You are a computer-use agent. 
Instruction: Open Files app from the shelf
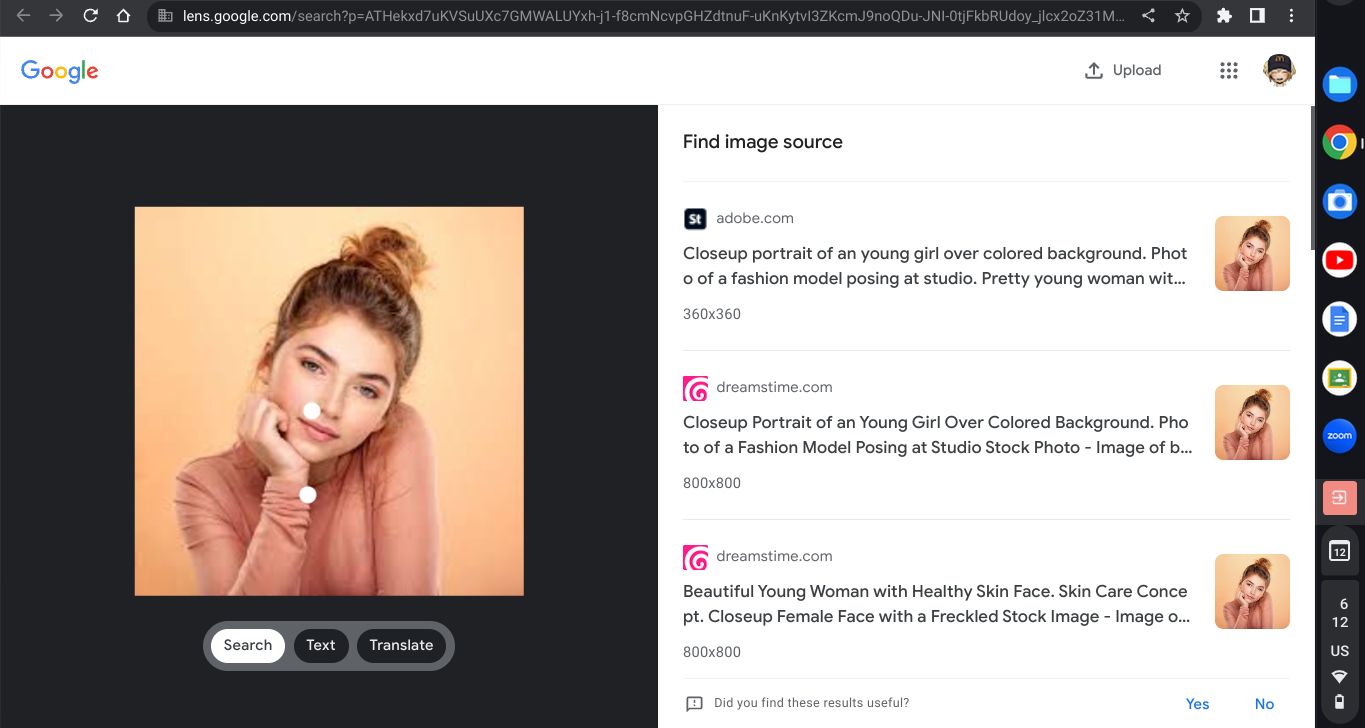[1339, 85]
